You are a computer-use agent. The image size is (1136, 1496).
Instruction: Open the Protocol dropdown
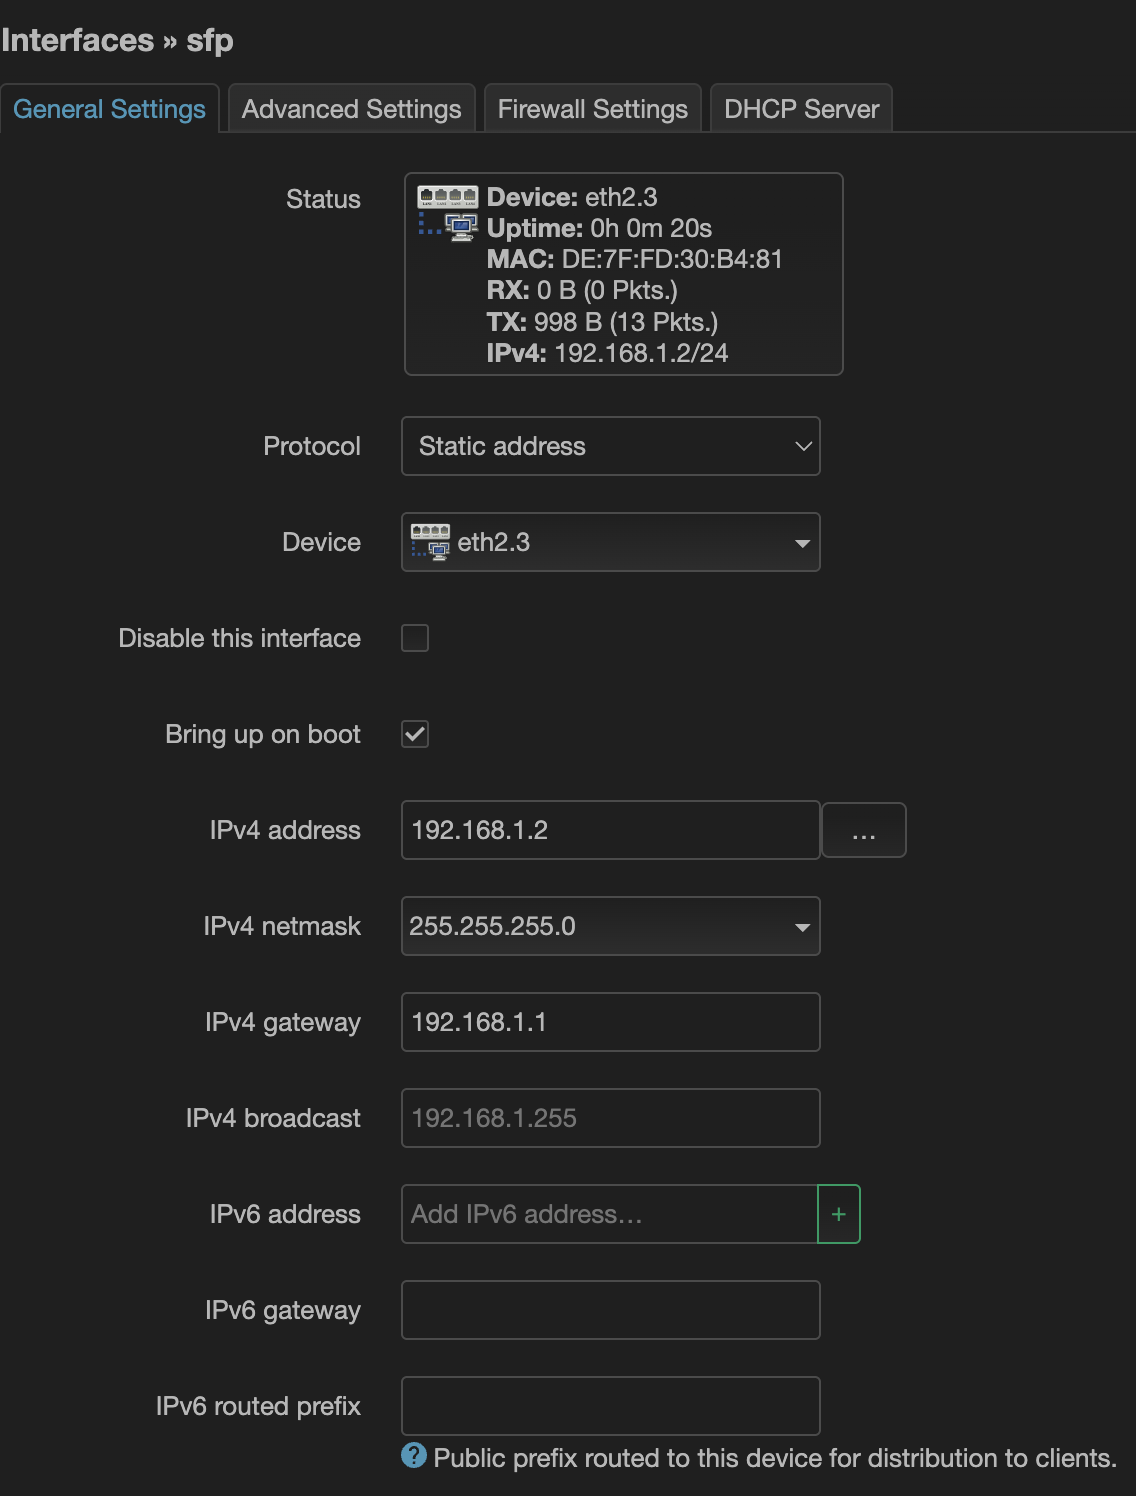pyautogui.click(x=610, y=446)
